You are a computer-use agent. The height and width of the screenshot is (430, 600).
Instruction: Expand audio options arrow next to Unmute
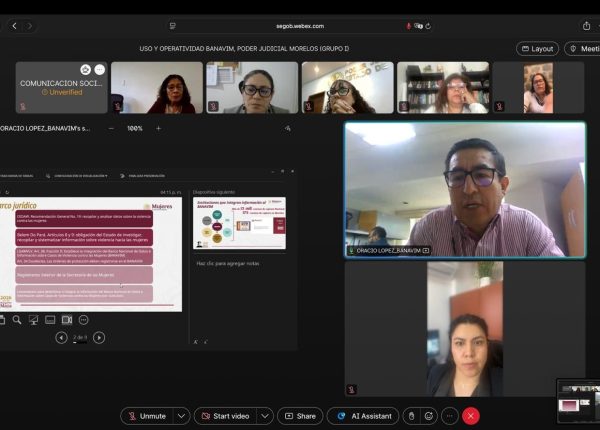181,416
